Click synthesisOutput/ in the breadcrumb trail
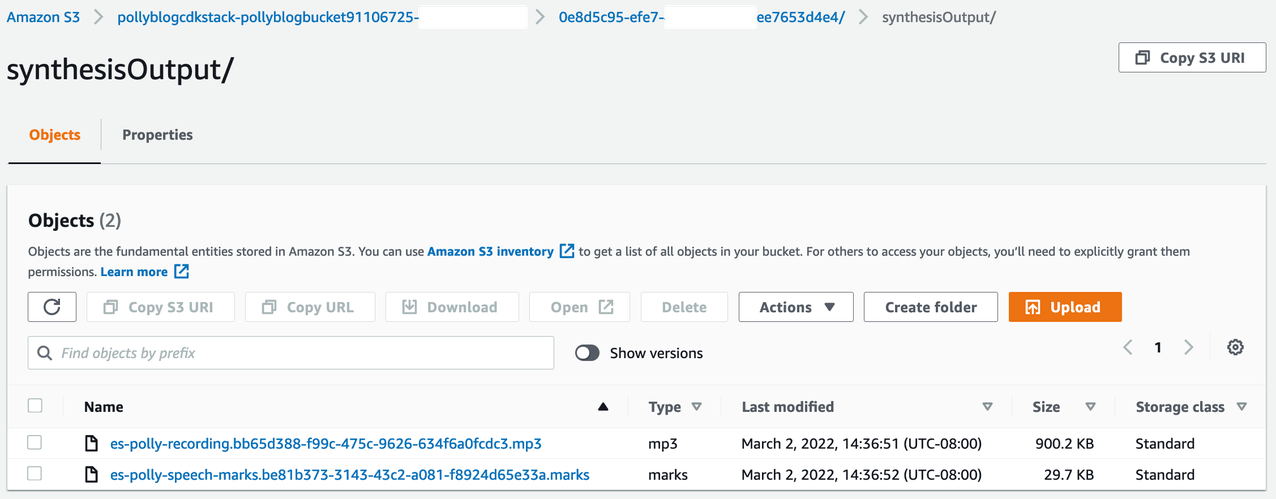 point(938,18)
